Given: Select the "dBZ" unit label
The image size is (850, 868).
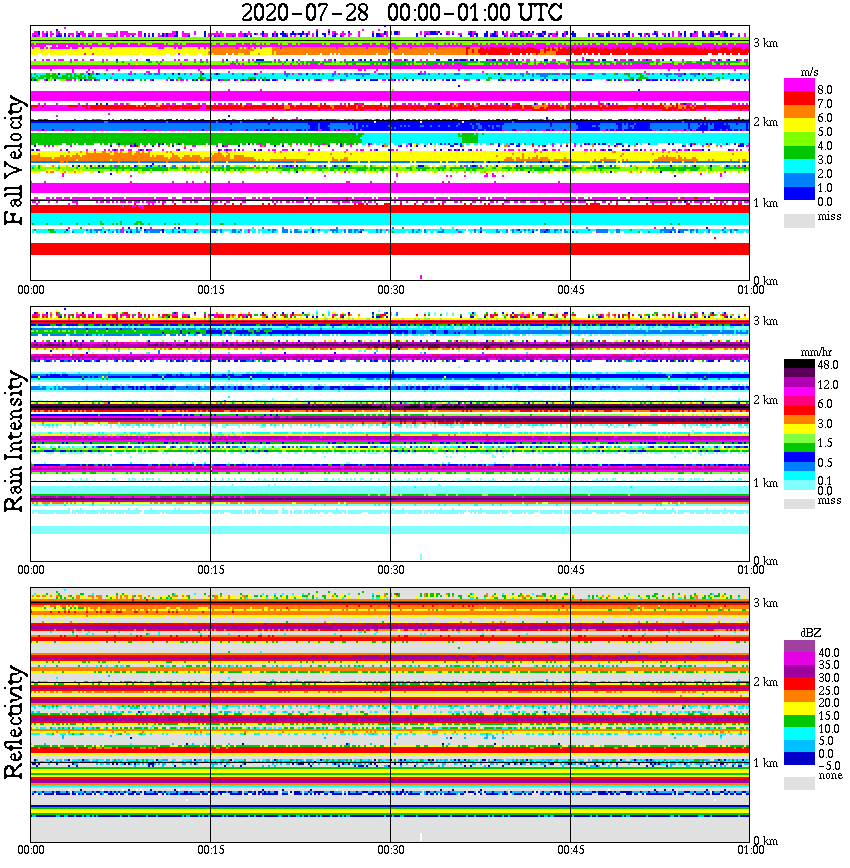Looking at the screenshot, I should (811, 633).
